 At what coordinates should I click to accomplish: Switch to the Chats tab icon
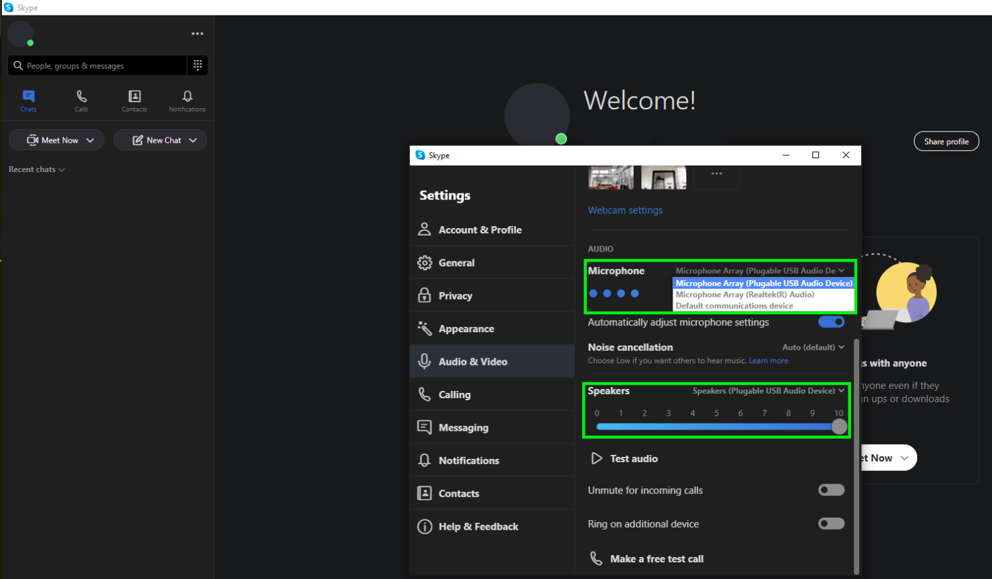[28, 96]
